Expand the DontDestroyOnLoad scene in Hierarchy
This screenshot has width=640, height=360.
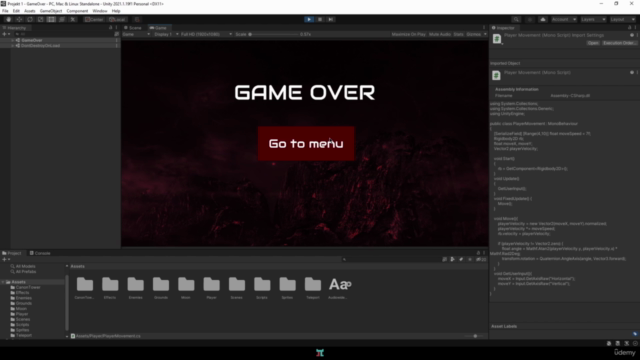(x=13, y=46)
